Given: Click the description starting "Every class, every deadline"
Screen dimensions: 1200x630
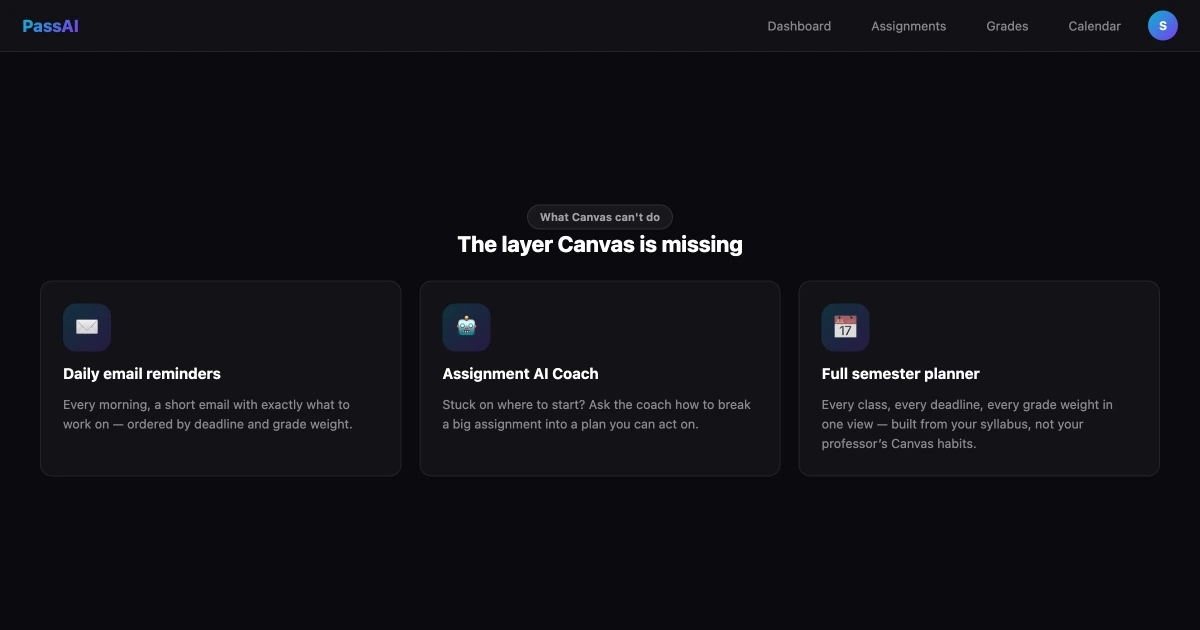Looking at the screenshot, I should [967, 424].
